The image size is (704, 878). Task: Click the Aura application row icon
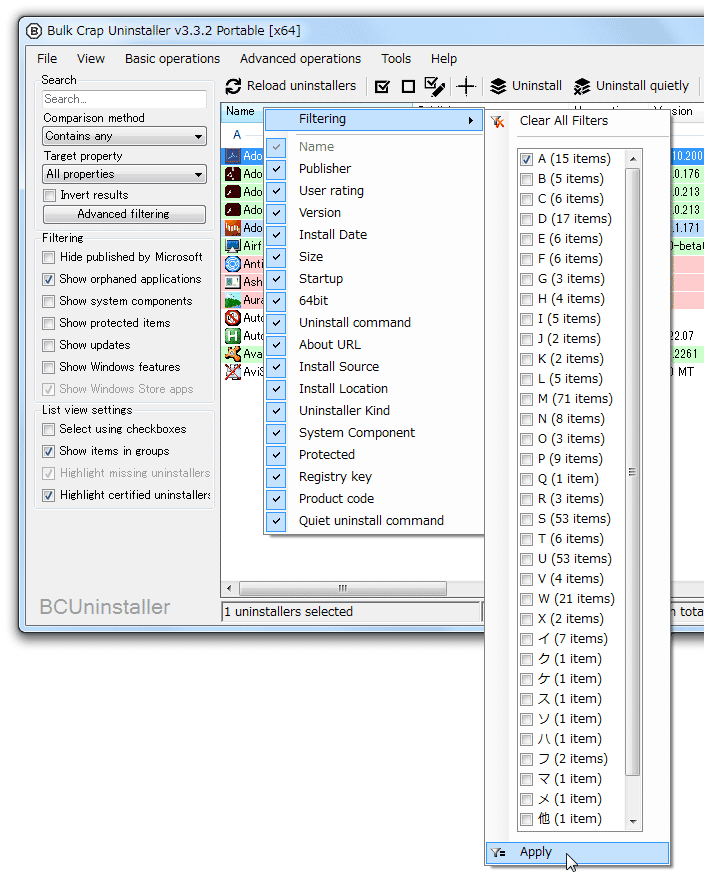pyautogui.click(x=232, y=300)
